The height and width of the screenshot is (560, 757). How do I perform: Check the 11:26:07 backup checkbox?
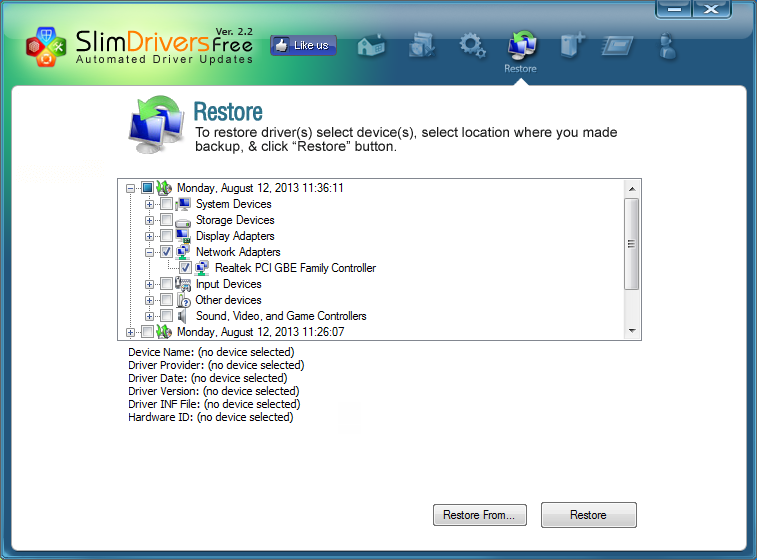coord(147,332)
